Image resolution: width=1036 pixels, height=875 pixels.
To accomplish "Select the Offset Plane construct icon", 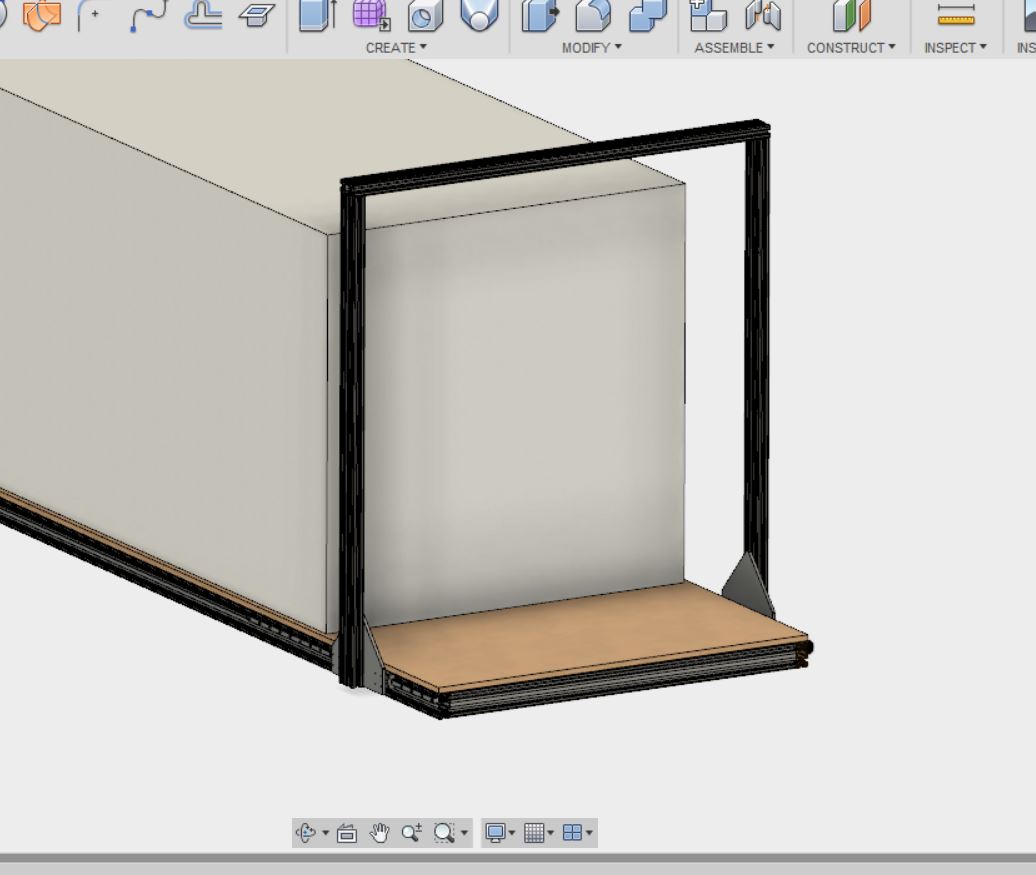I will click(853, 15).
